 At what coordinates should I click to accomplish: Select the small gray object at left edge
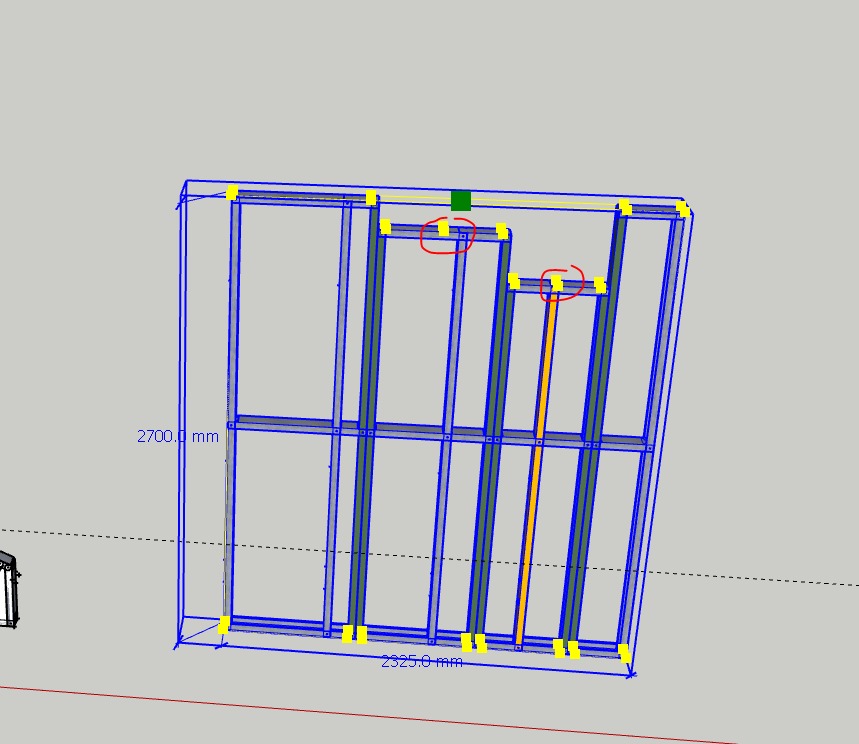(x=9, y=590)
